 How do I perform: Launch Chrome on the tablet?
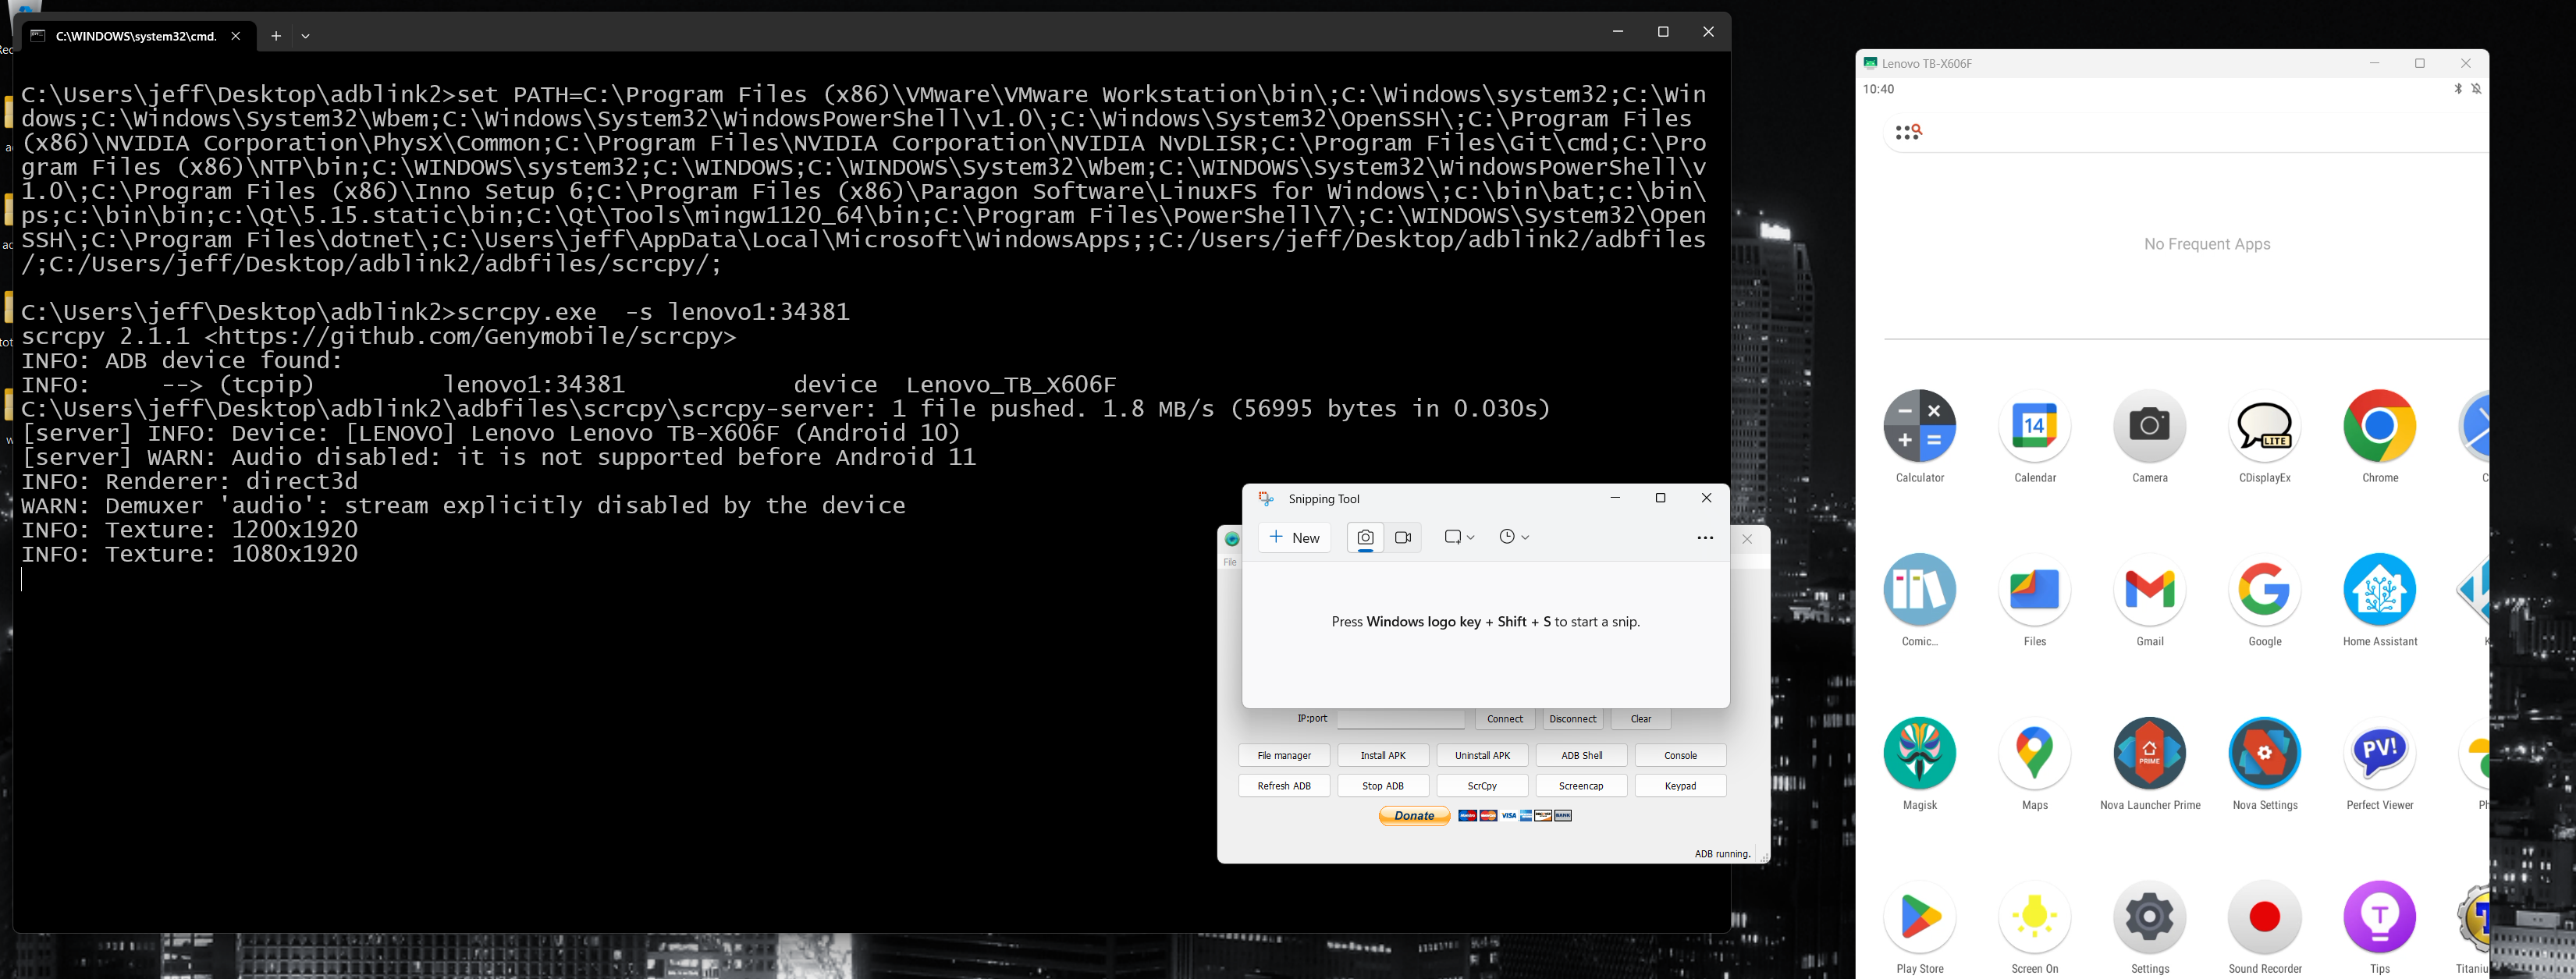[2379, 426]
